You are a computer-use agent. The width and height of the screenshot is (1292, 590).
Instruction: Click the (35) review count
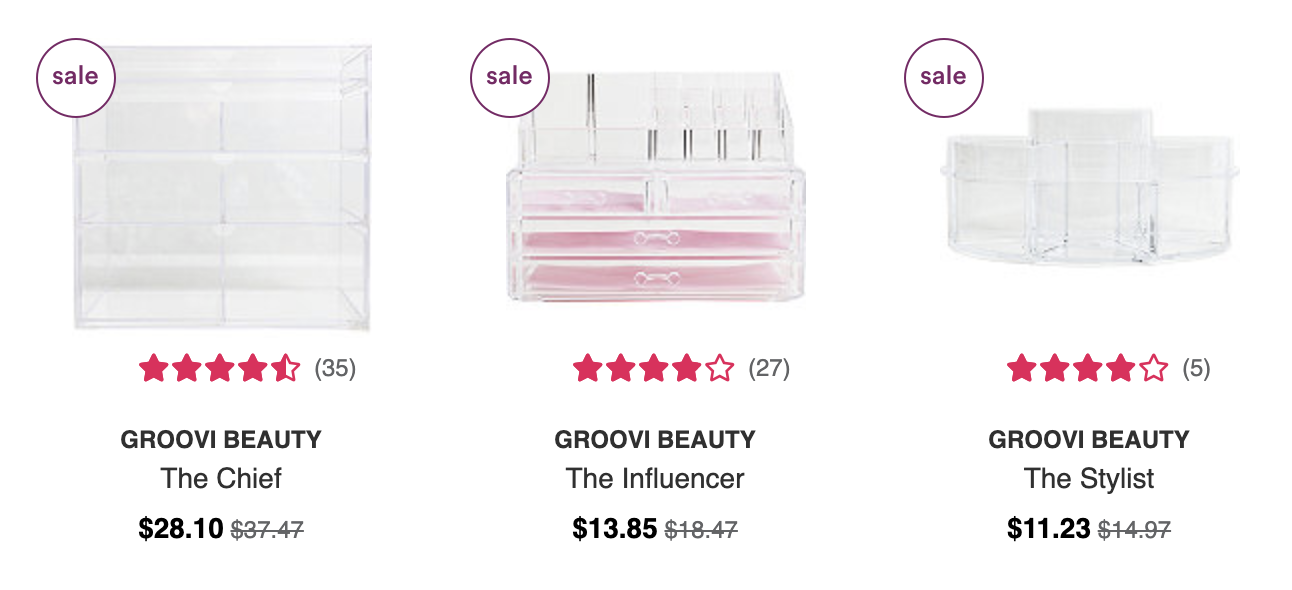tap(335, 369)
